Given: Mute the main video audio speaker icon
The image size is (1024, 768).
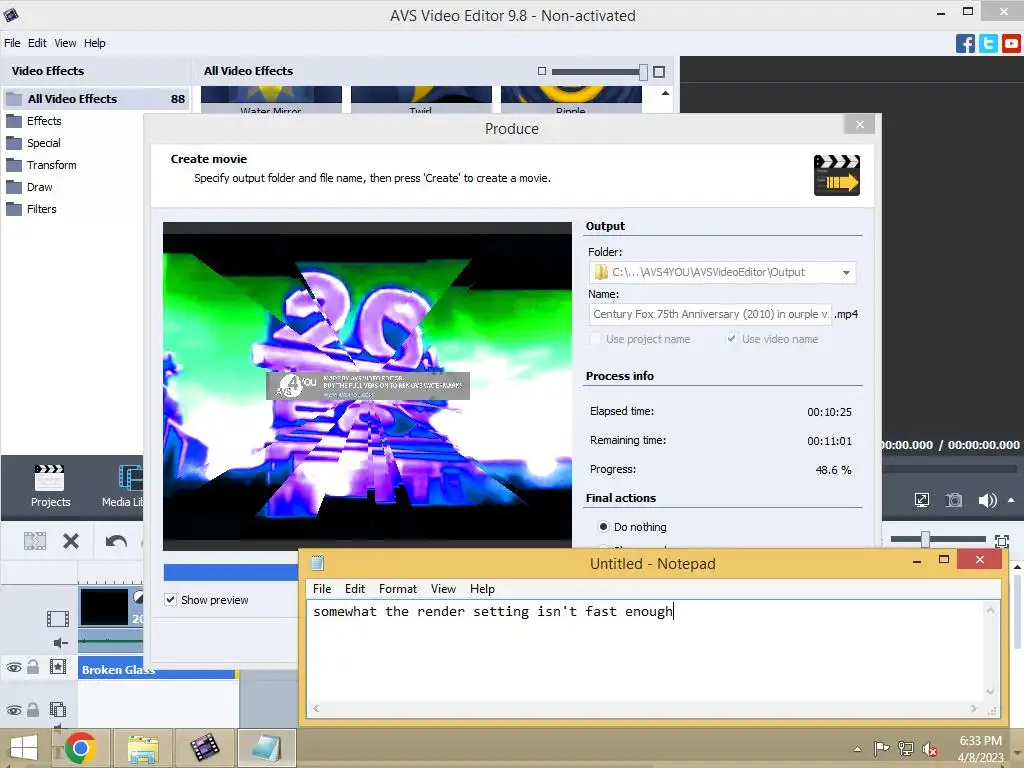Looking at the screenshot, I should (x=60, y=643).
